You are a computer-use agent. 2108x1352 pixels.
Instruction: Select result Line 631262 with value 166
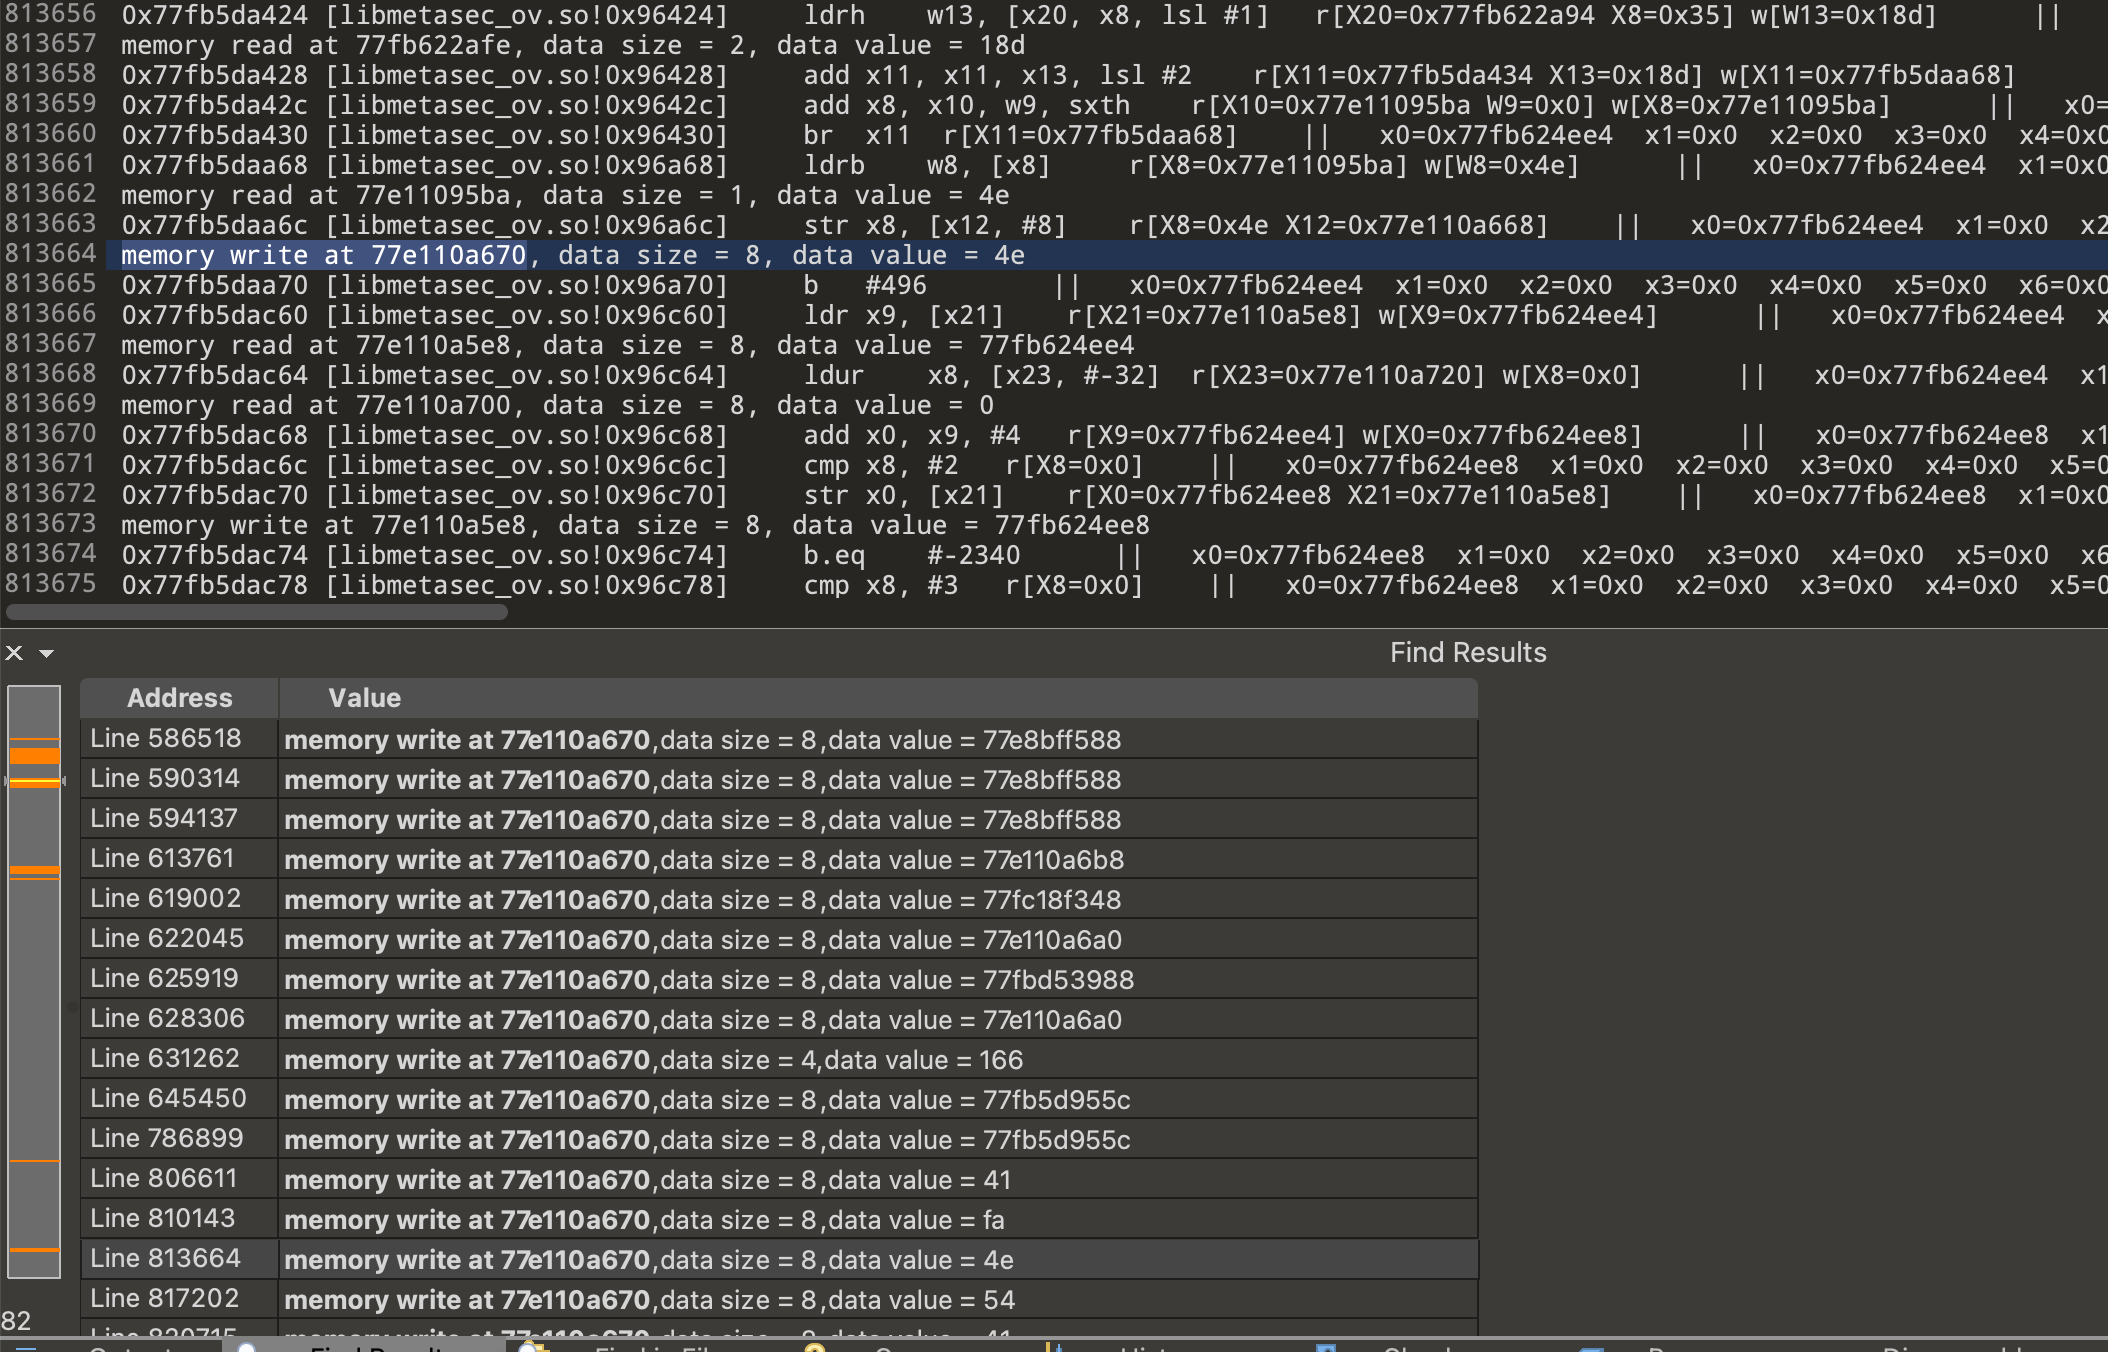click(x=165, y=1059)
